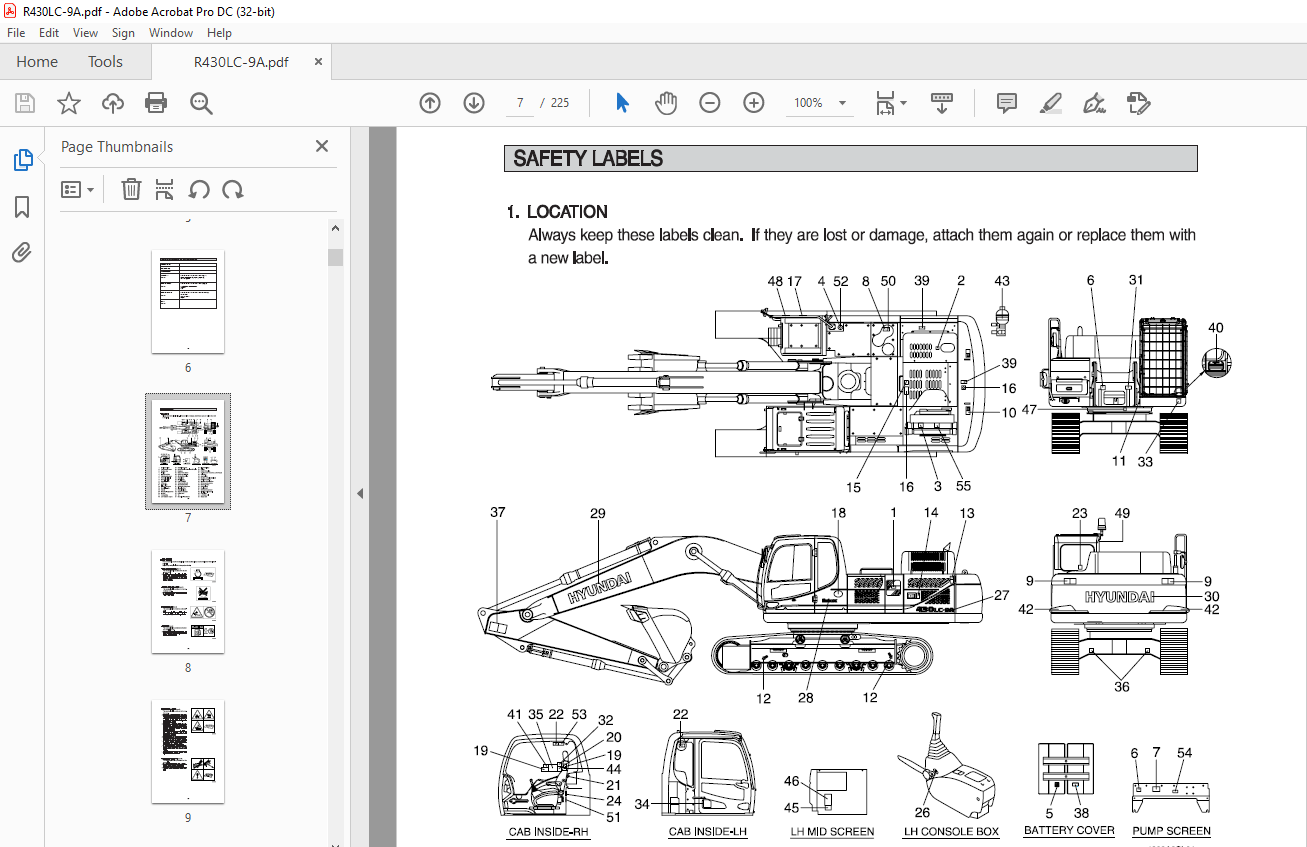
Task: Bookmark this file with the star icon
Action: tap(68, 103)
